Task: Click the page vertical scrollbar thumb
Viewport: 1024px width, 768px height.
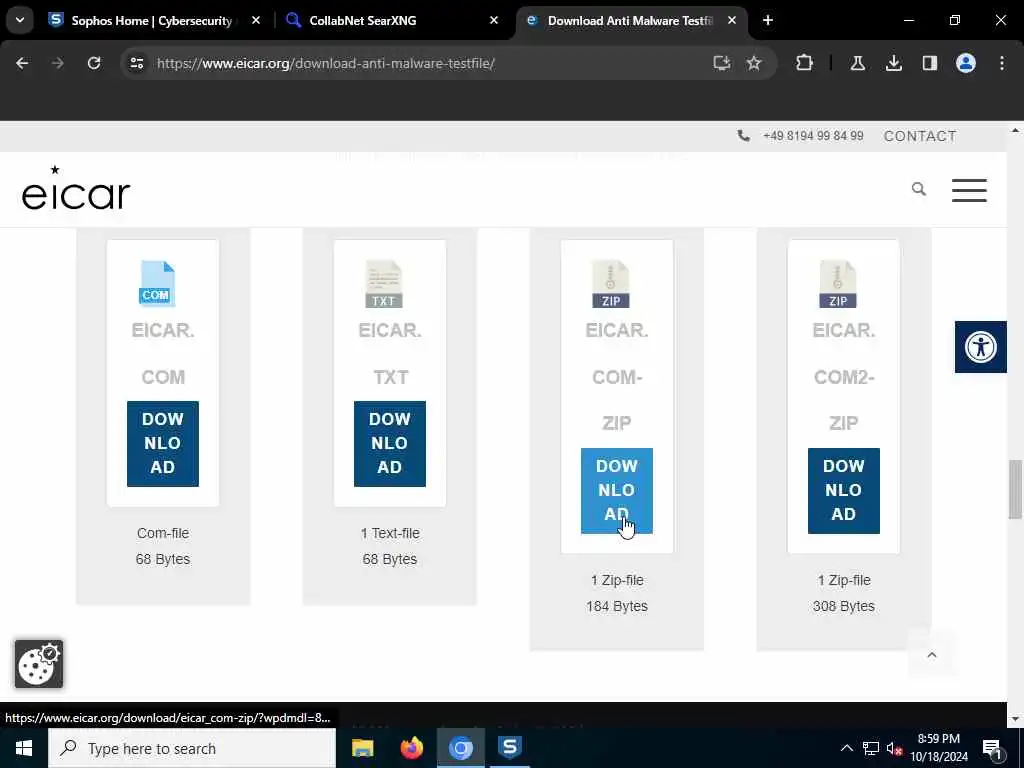Action: (x=1015, y=488)
